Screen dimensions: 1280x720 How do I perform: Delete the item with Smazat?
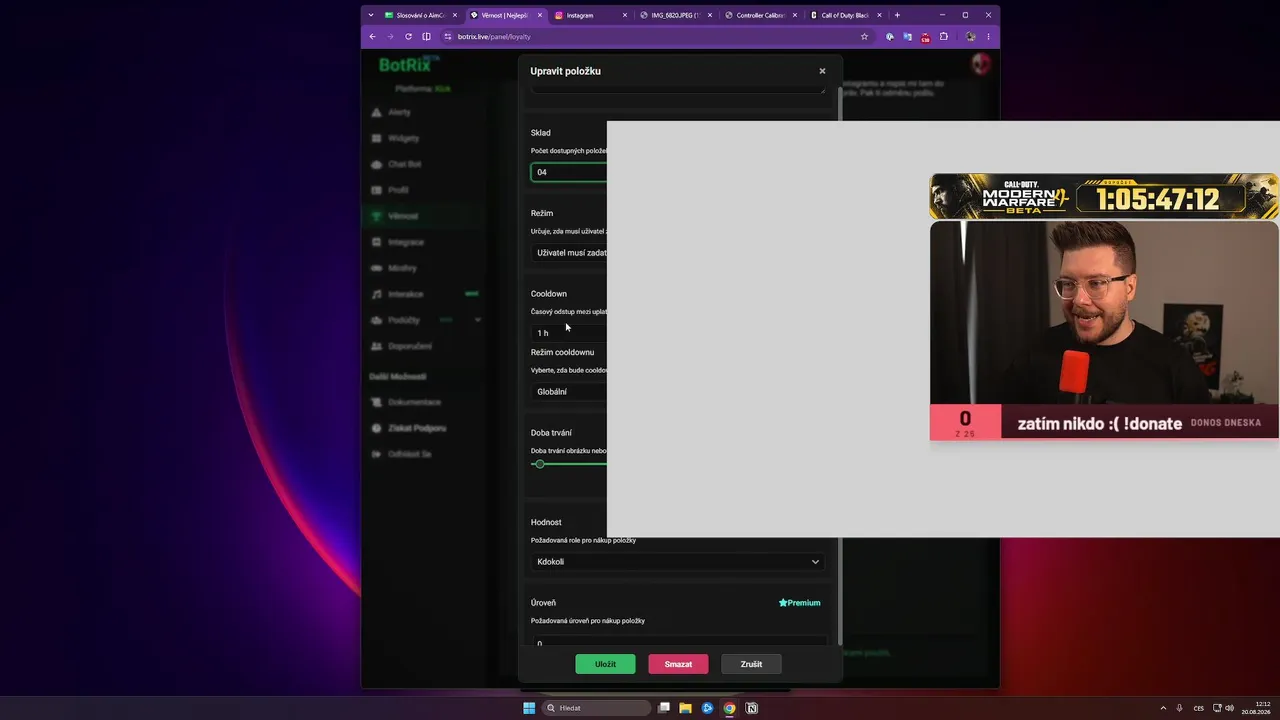pyautogui.click(x=678, y=664)
